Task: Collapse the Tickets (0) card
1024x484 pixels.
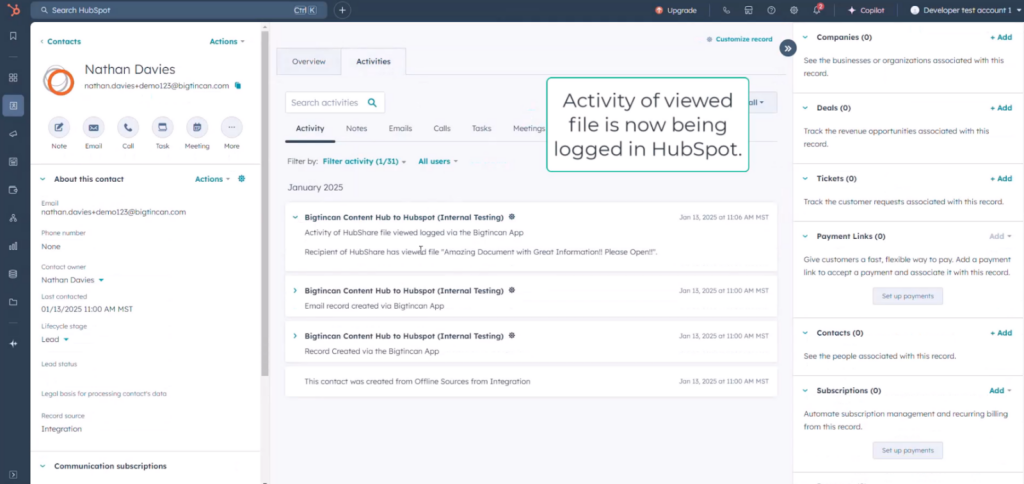Action: (x=805, y=178)
